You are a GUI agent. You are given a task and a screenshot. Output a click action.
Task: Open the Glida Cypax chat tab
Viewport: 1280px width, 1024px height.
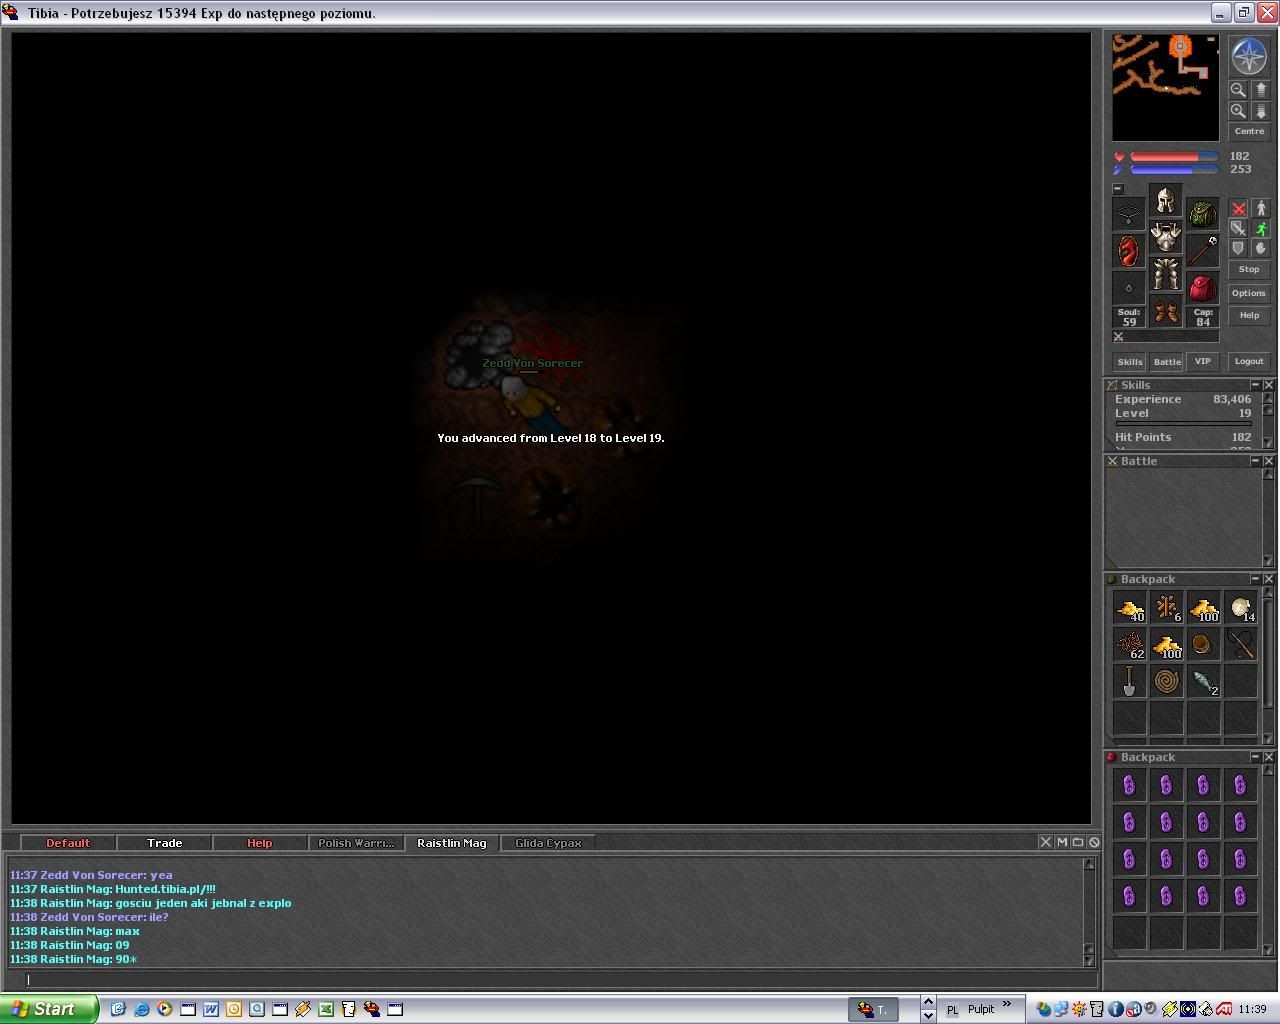548,843
